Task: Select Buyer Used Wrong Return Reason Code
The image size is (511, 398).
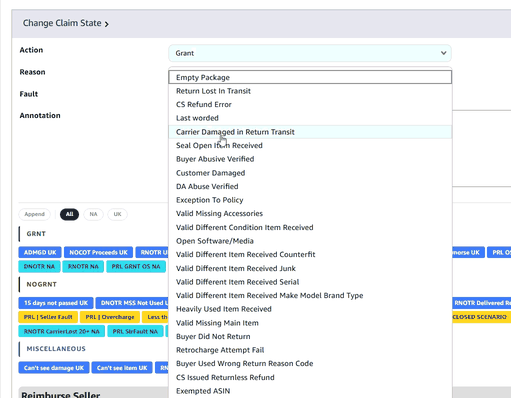Action: [x=310, y=364]
